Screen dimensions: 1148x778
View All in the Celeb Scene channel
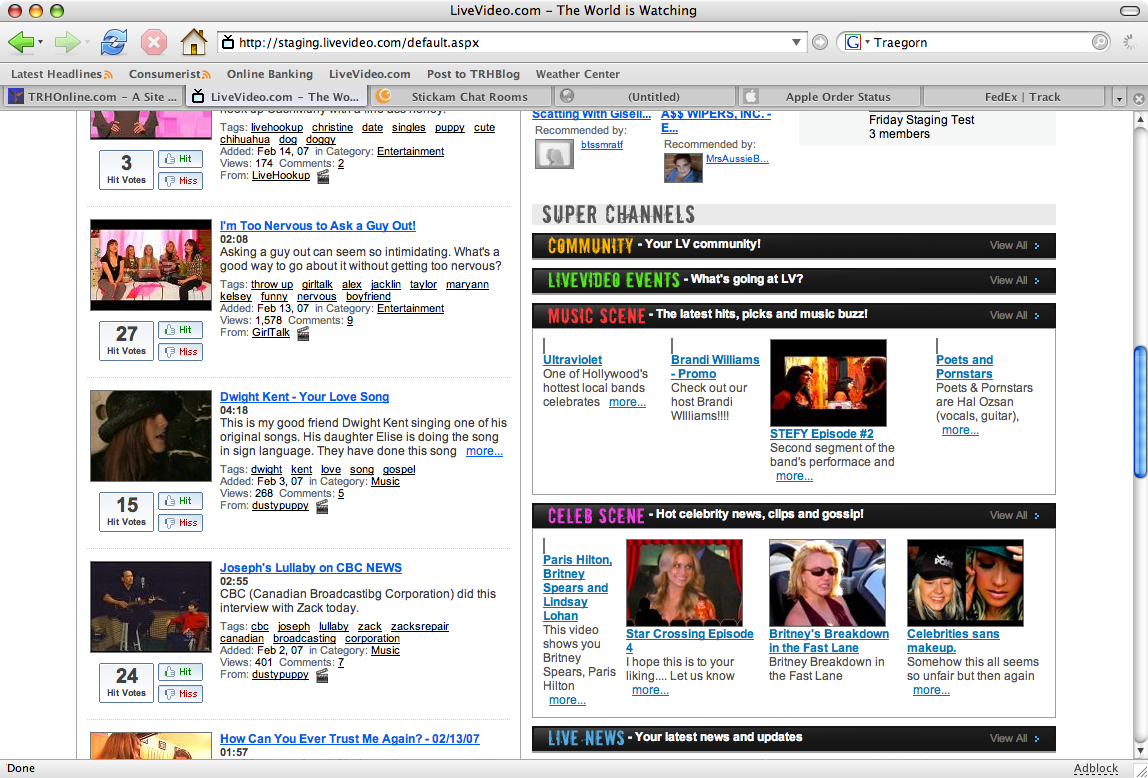1014,515
